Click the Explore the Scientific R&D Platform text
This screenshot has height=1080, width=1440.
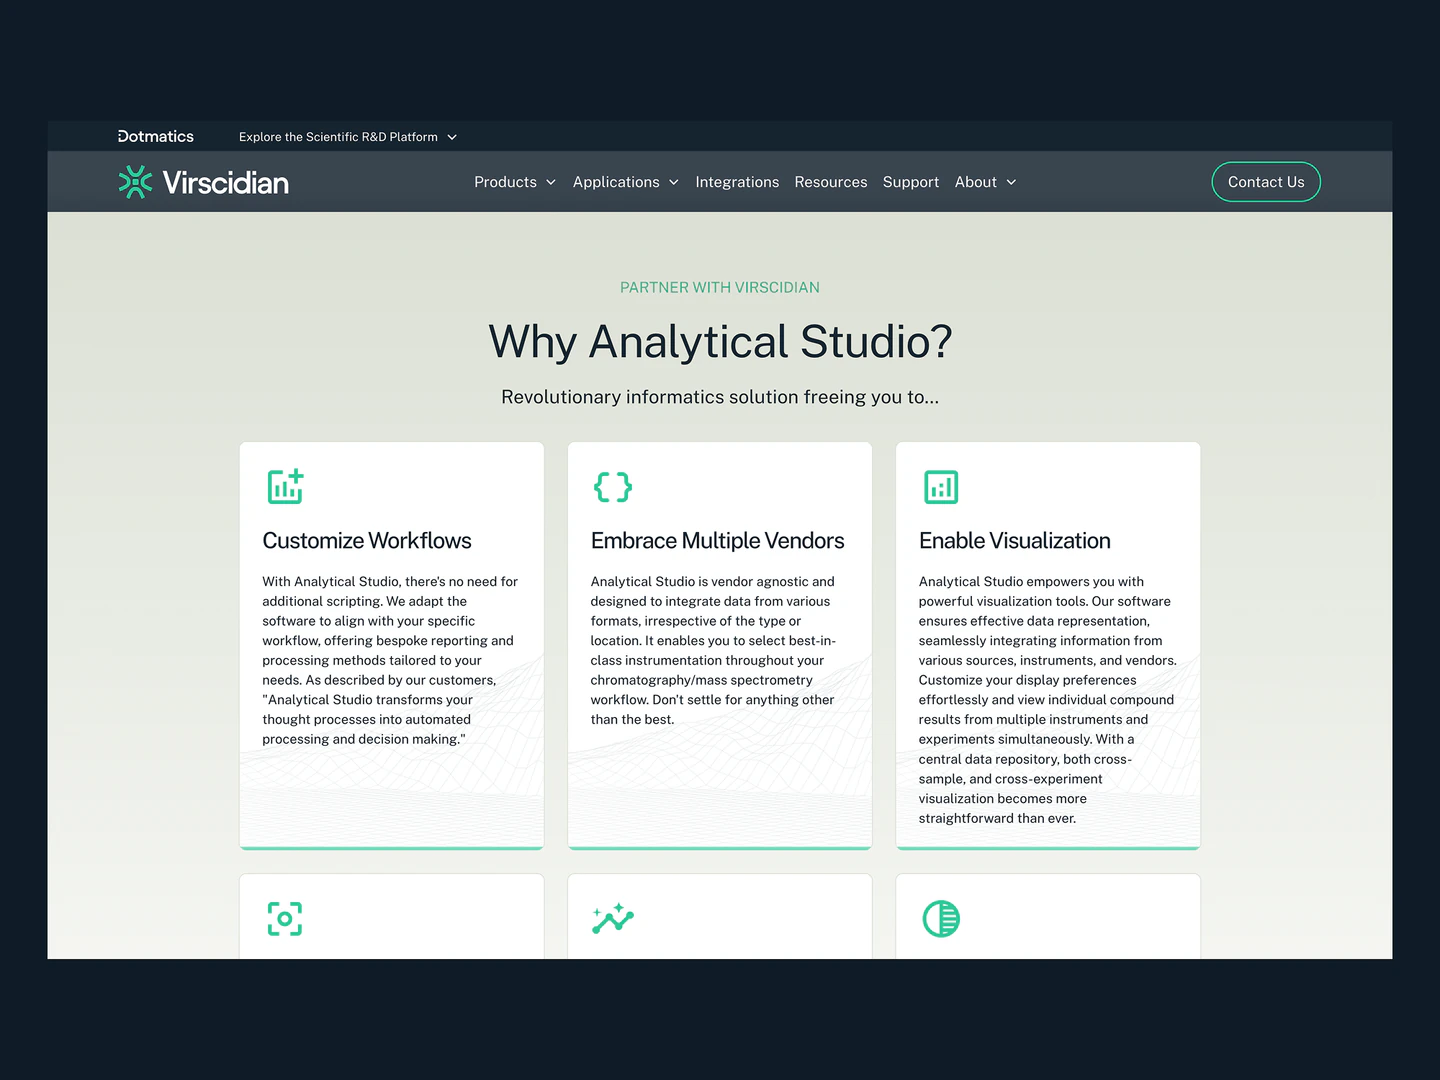[338, 137]
